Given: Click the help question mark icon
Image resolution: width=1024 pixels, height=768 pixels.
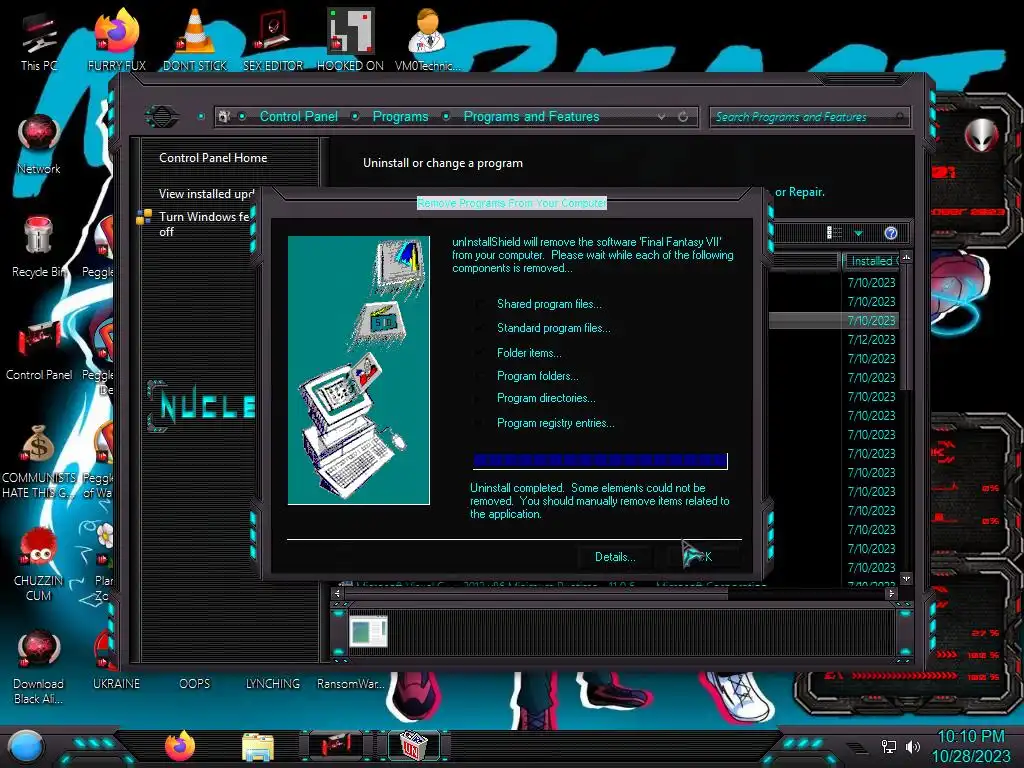Looking at the screenshot, I should (891, 233).
